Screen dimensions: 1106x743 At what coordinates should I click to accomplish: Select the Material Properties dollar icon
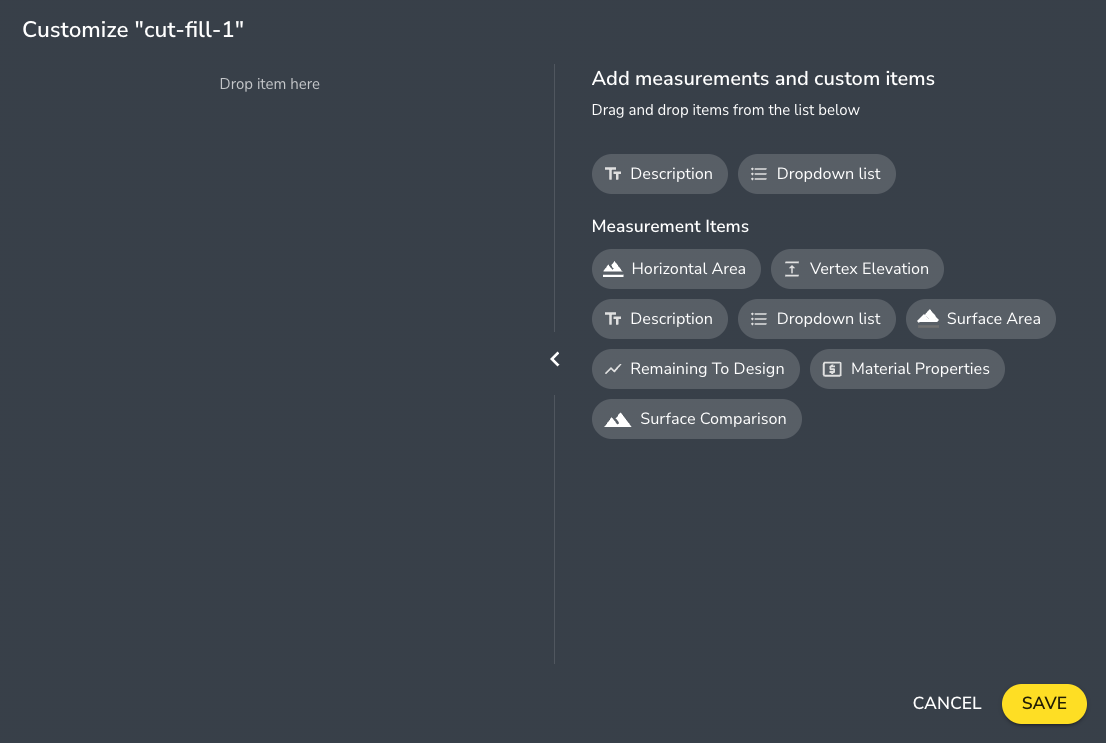click(832, 368)
